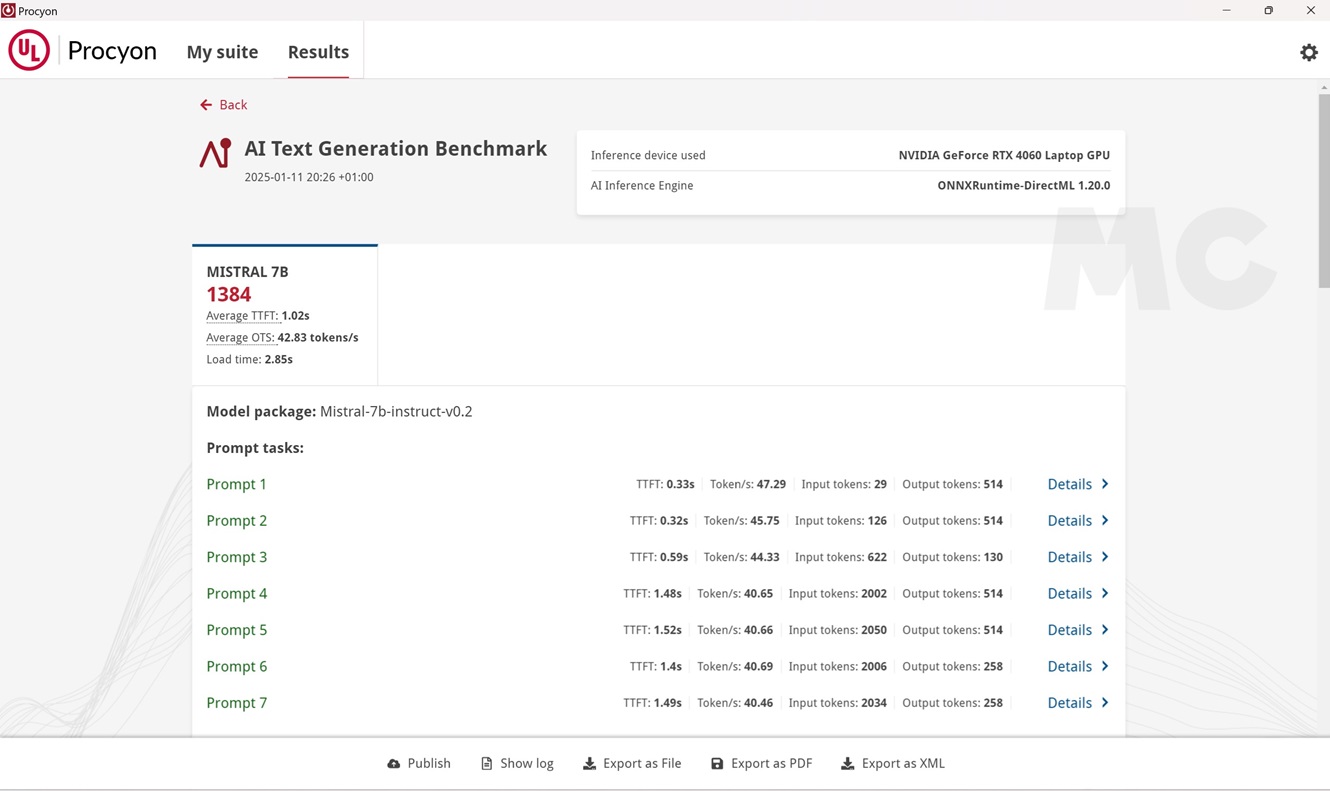Open the Prompt 6 link
This screenshot has height=791, width=1330.
237,667
